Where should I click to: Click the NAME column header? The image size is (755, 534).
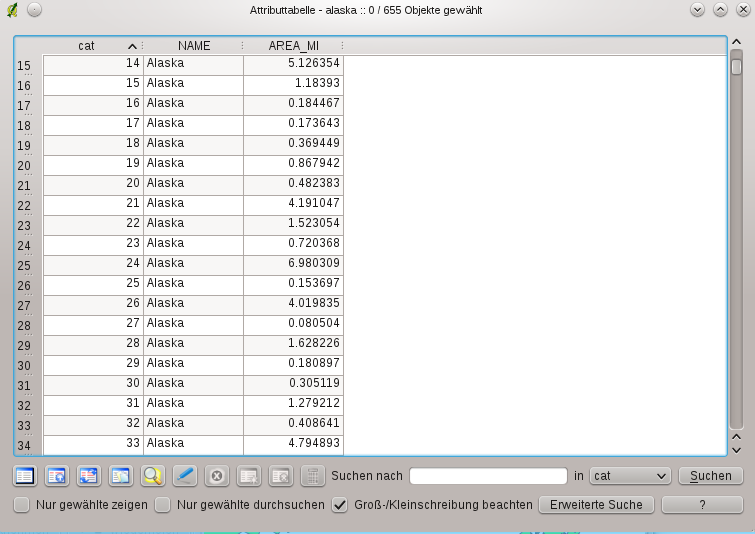[x=194, y=46]
